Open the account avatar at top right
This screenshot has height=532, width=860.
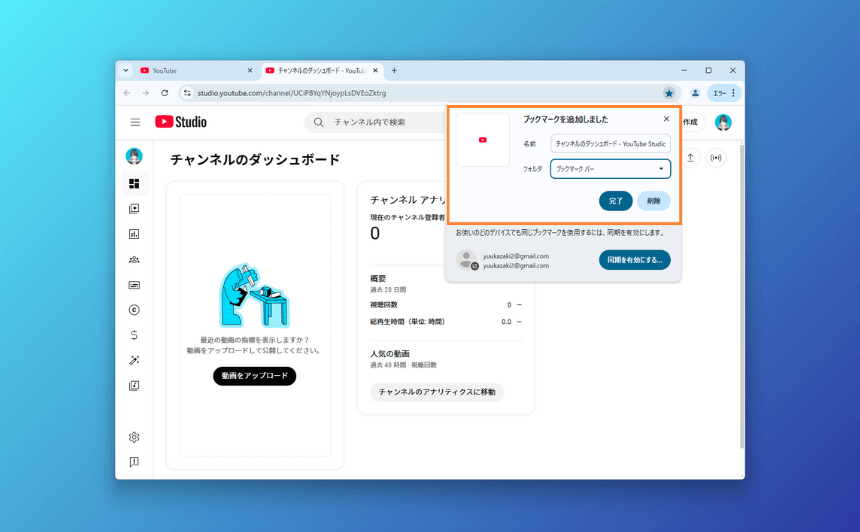(723, 122)
